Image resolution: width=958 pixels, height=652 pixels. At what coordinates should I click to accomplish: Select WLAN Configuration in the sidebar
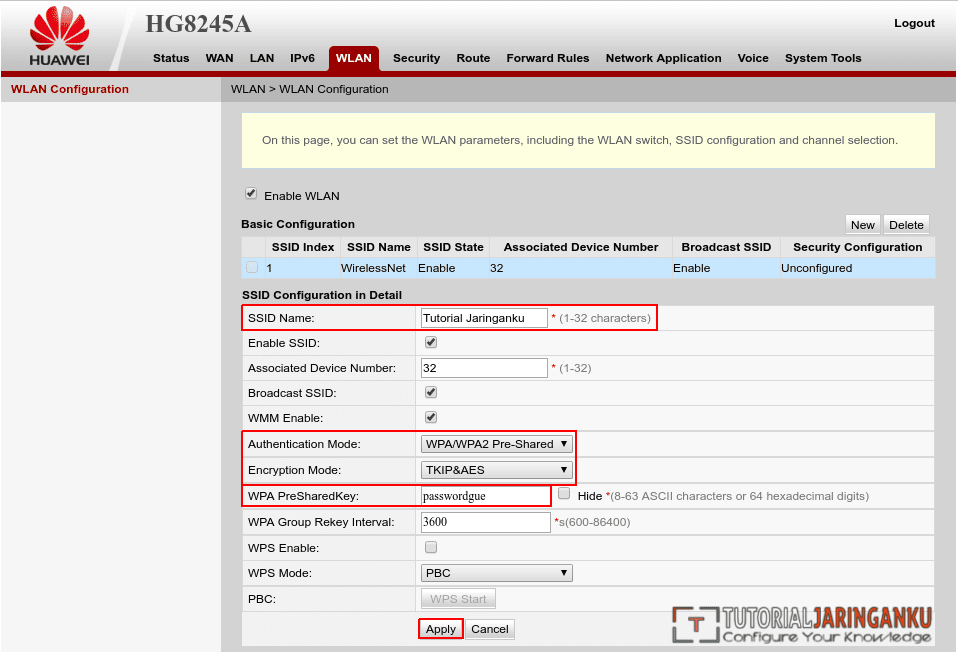click(x=68, y=89)
